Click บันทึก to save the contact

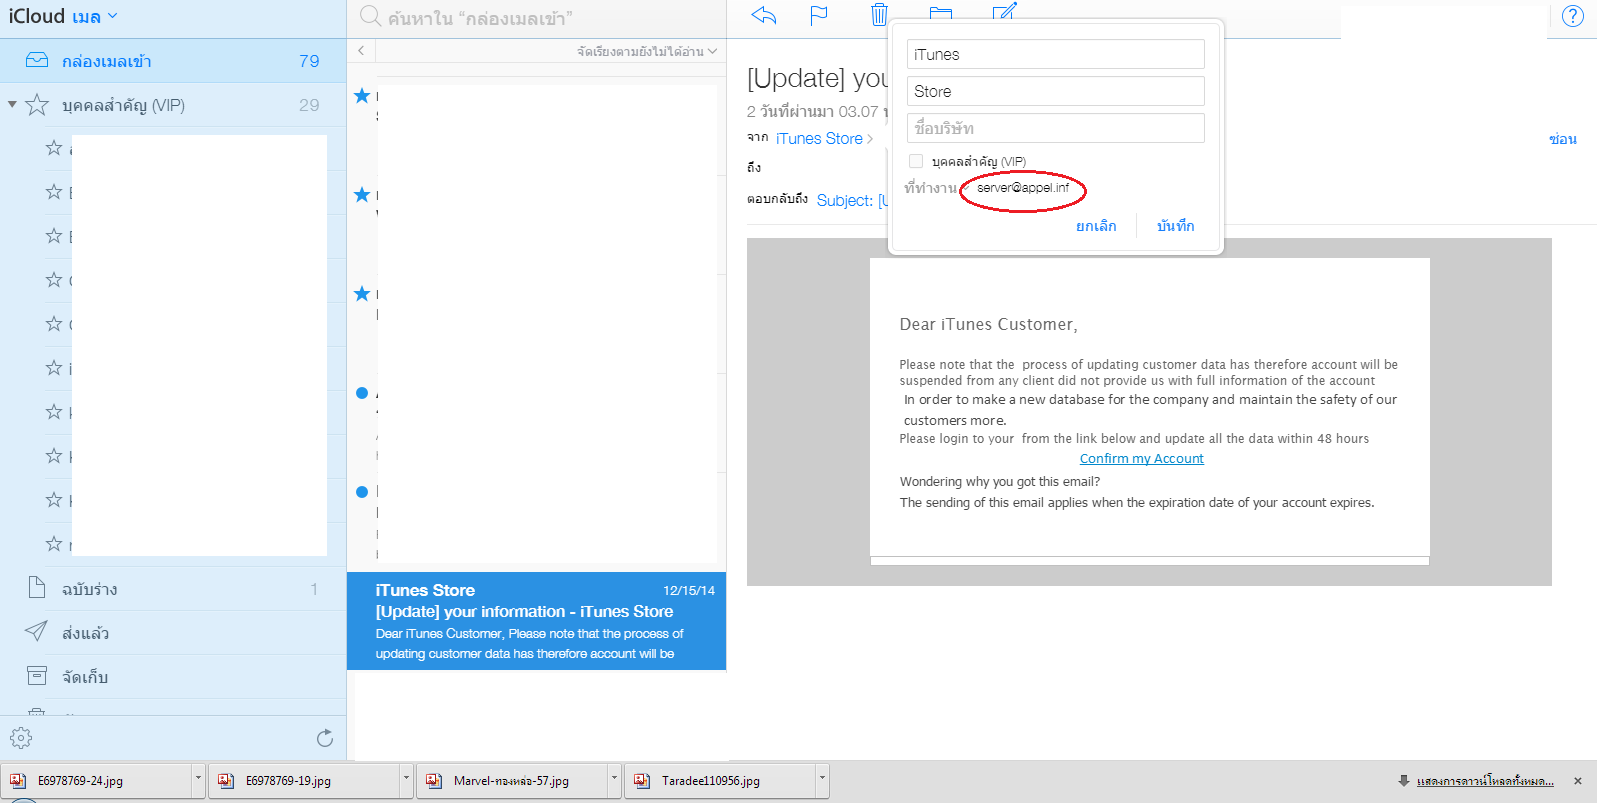click(1176, 226)
